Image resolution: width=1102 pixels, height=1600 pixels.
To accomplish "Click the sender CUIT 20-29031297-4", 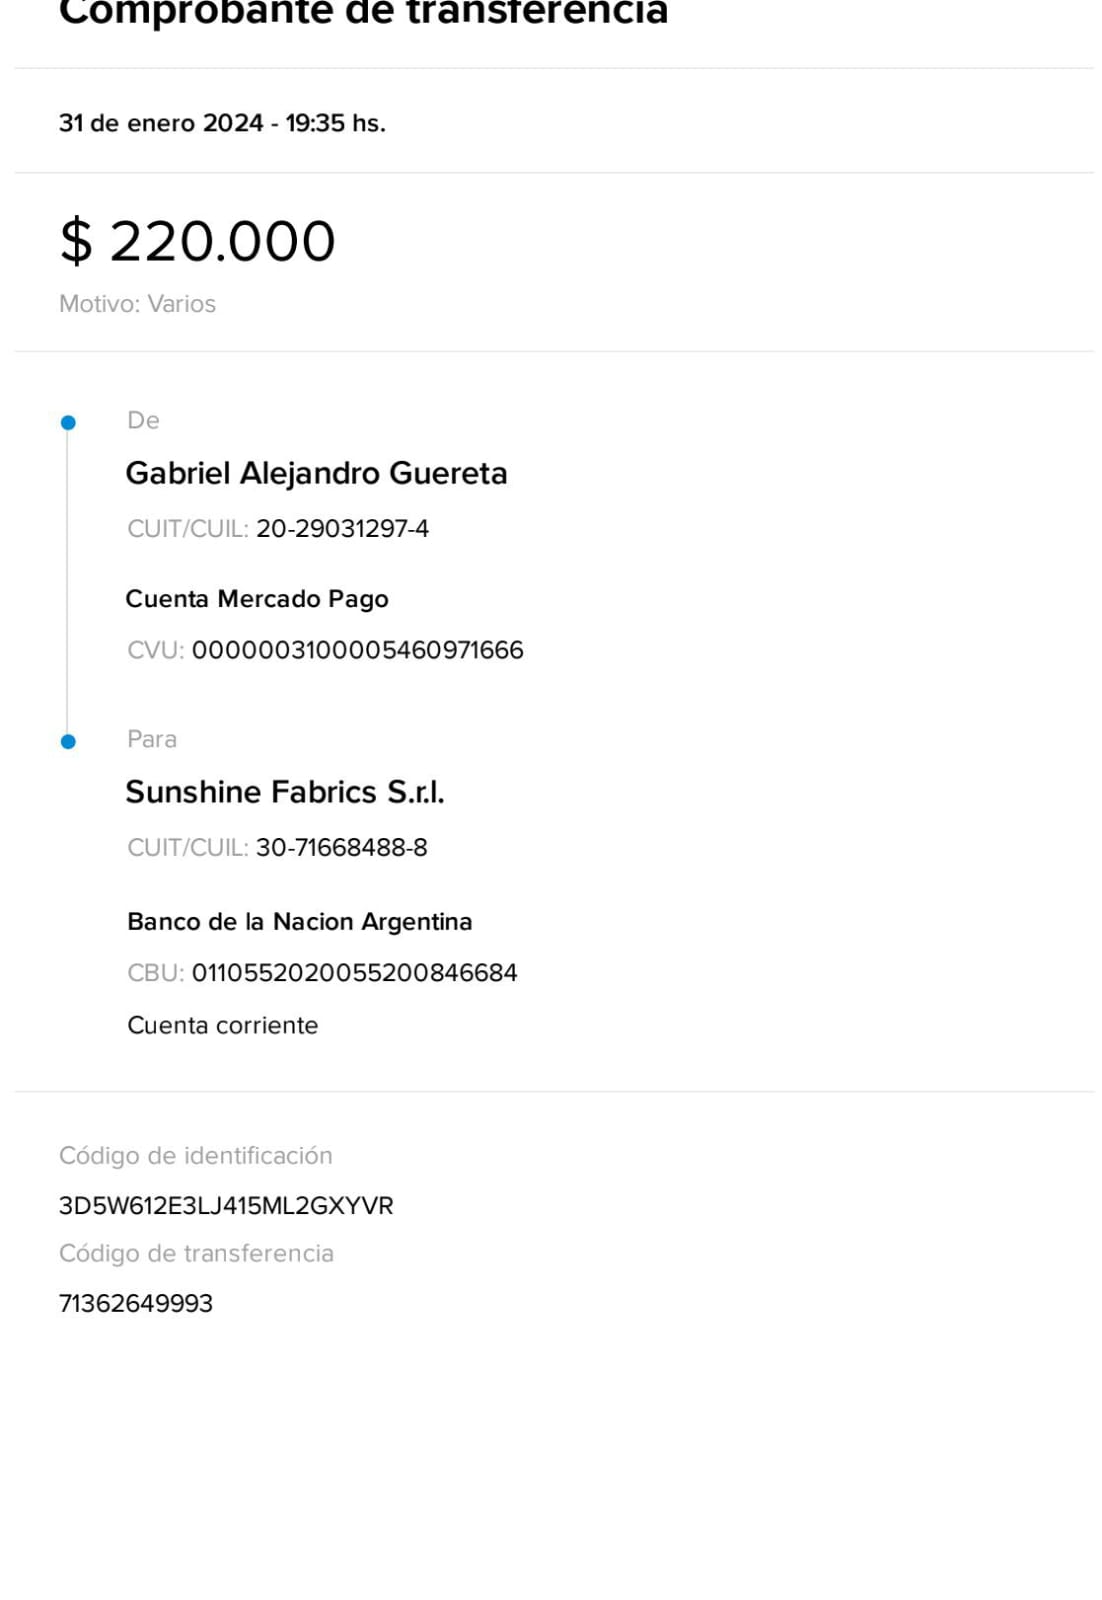I will coord(342,529).
